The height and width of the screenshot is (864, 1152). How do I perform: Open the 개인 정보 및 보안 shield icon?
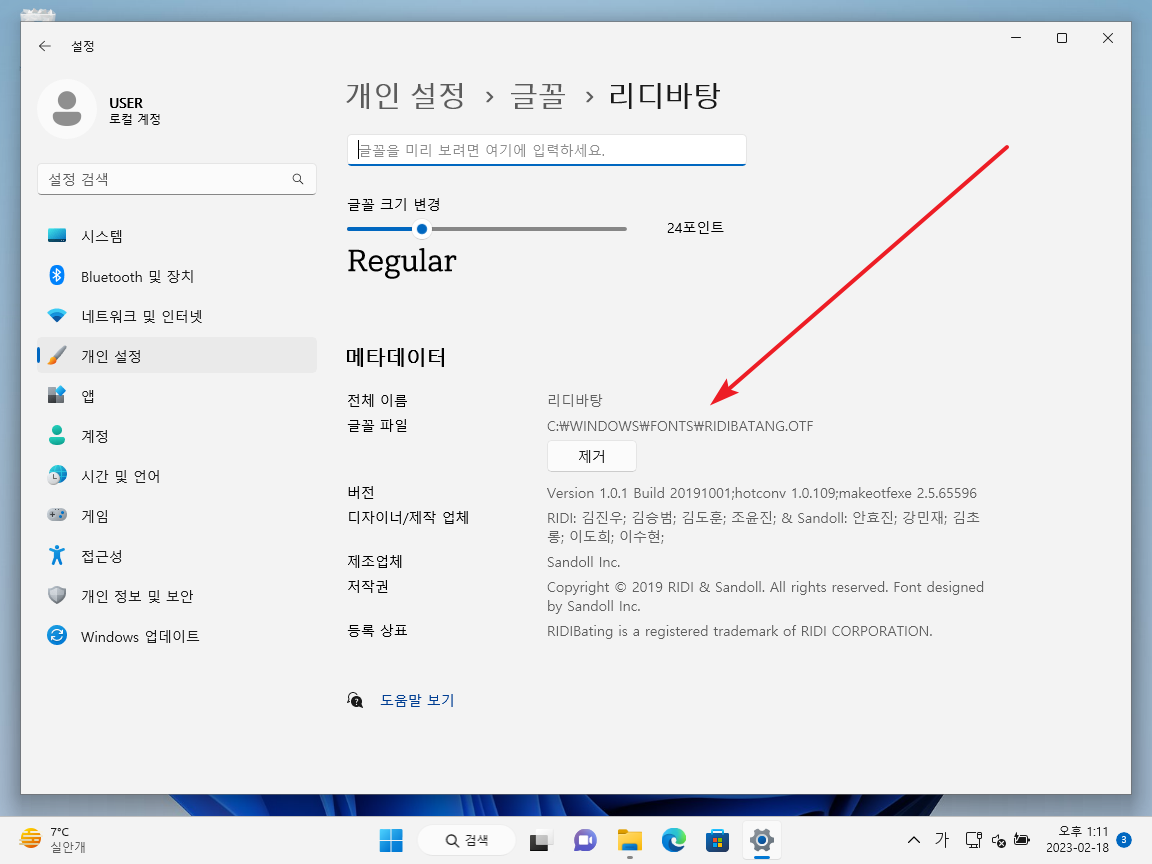pyautogui.click(x=57, y=595)
